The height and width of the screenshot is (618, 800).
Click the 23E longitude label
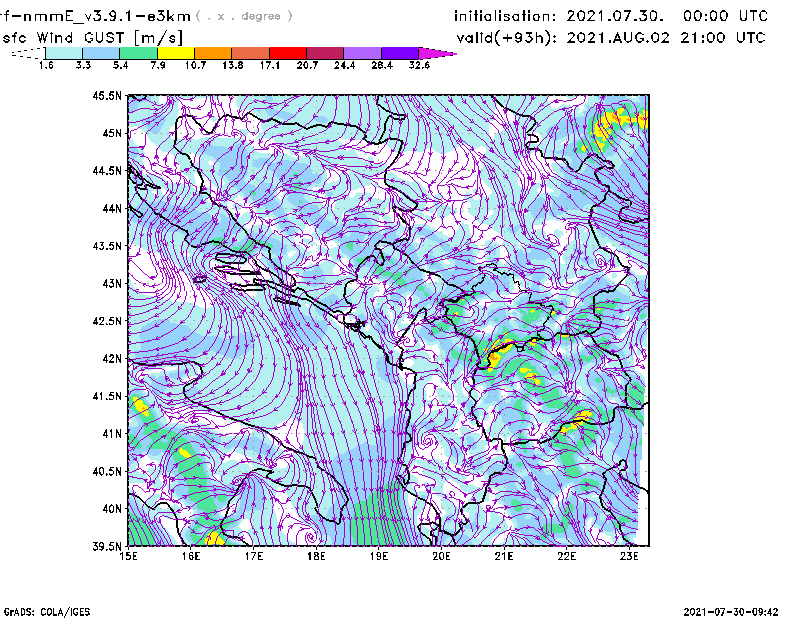629,556
